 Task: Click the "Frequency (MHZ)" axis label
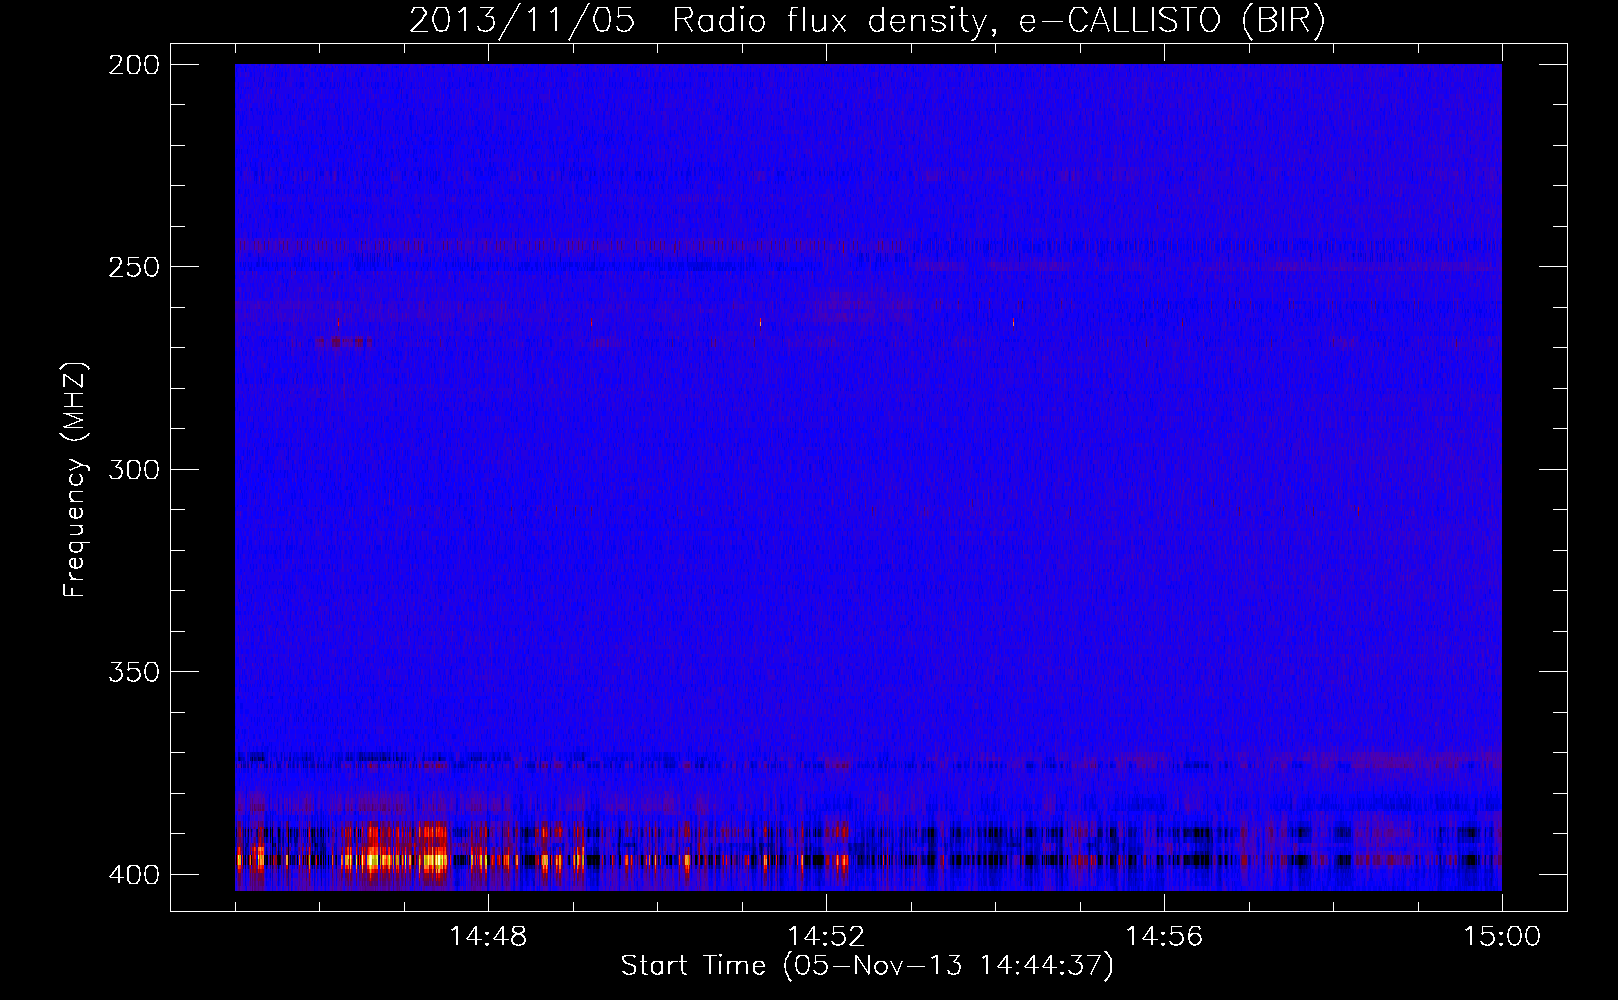coord(75,480)
